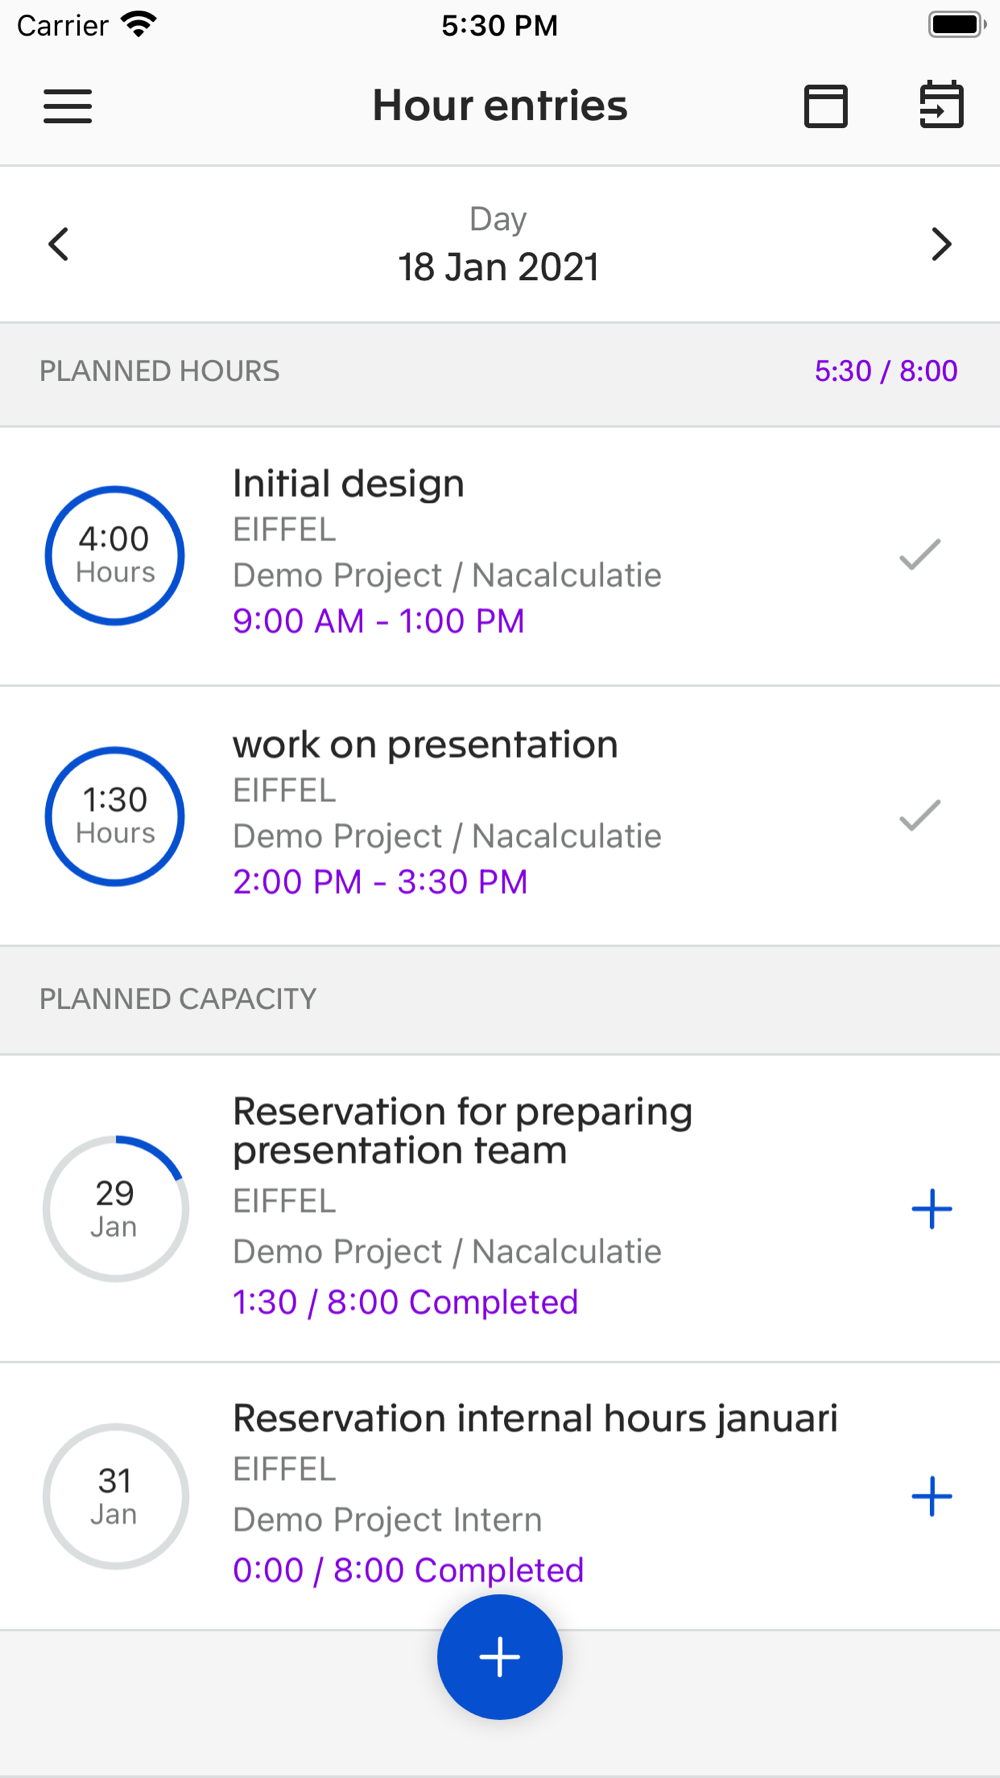1000x1778 pixels.
Task: Tap the calendar import arrow icon
Action: click(941, 105)
